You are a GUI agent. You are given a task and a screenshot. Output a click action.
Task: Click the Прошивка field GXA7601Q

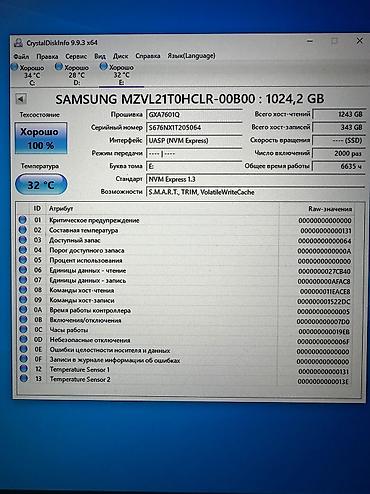click(x=194, y=114)
